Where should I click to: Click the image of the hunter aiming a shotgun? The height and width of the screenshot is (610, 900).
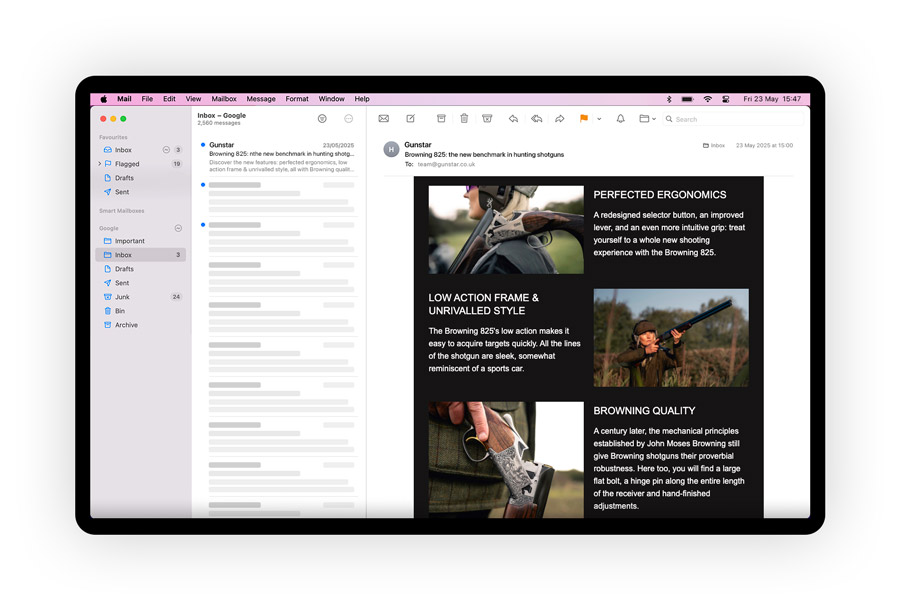tap(671, 337)
